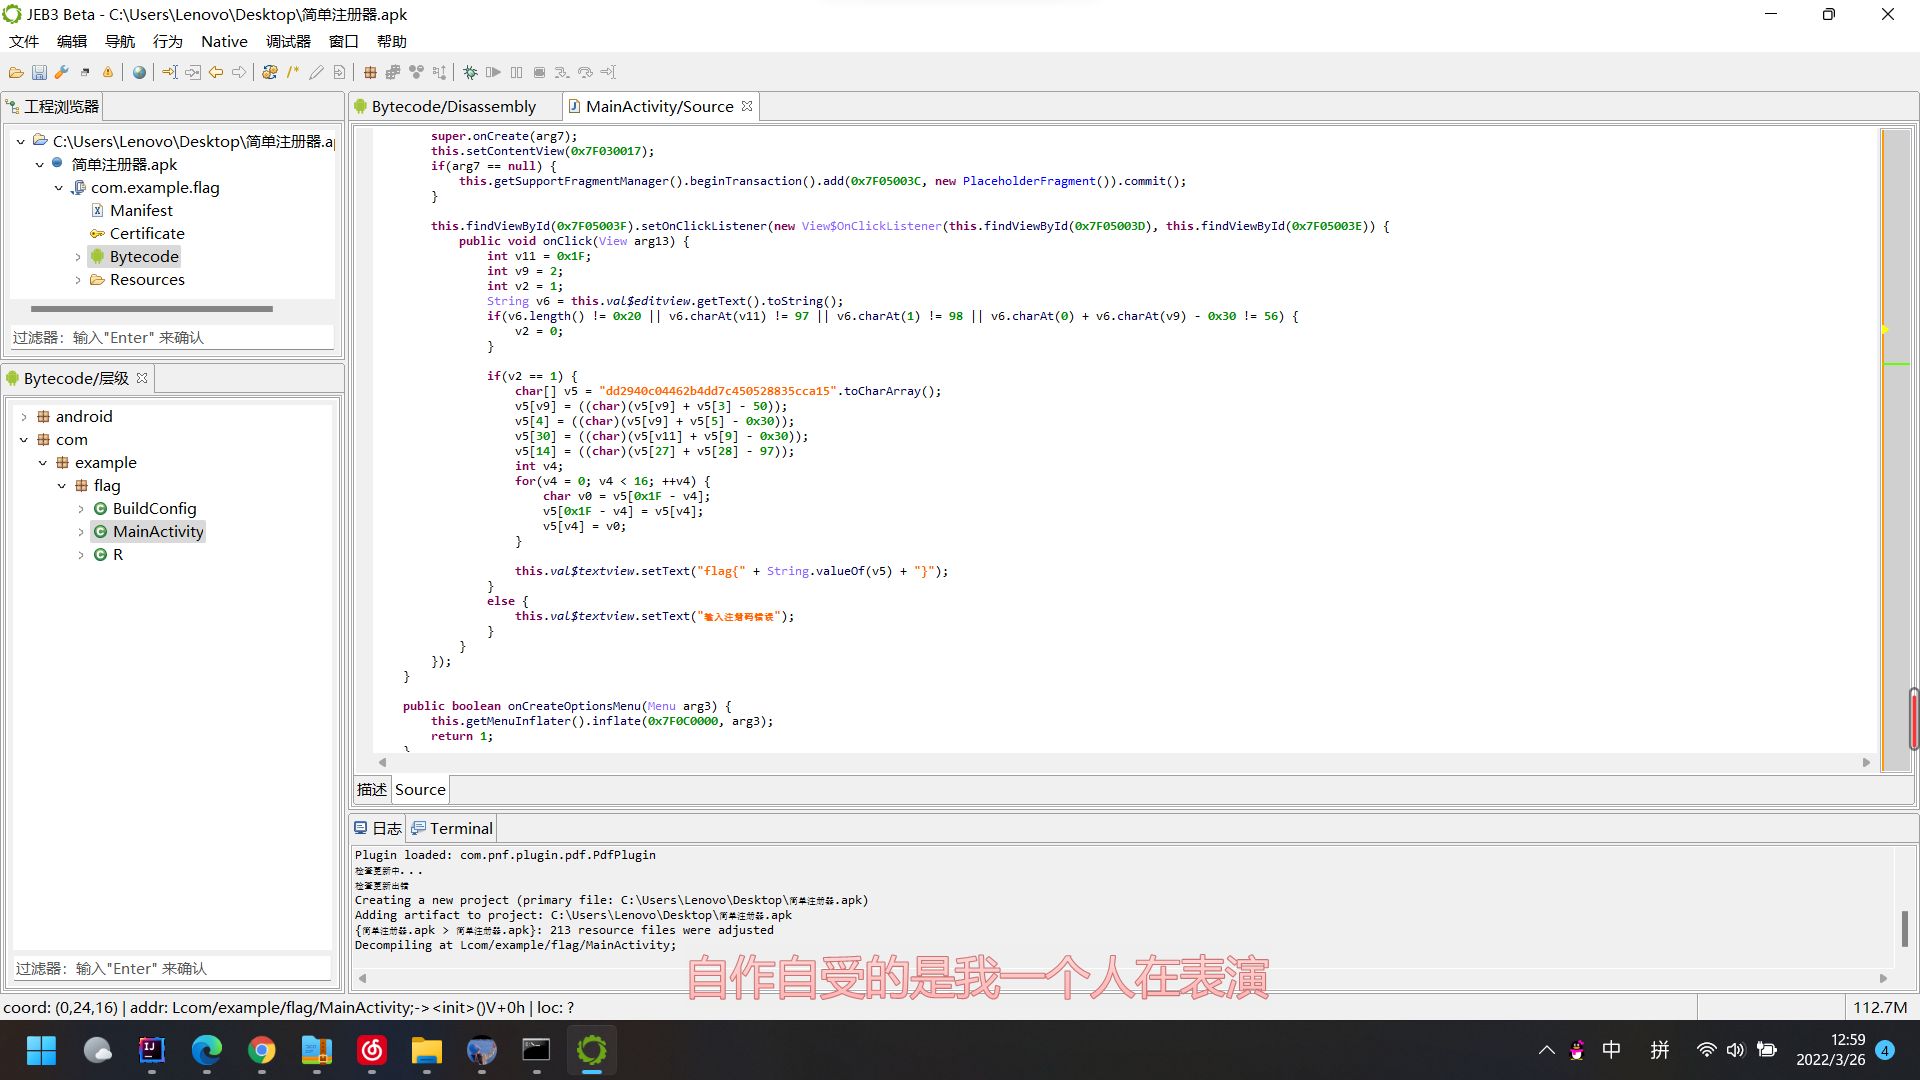Click the globe icon in toolbar
The width and height of the screenshot is (1920, 1080).
(139, 72)
